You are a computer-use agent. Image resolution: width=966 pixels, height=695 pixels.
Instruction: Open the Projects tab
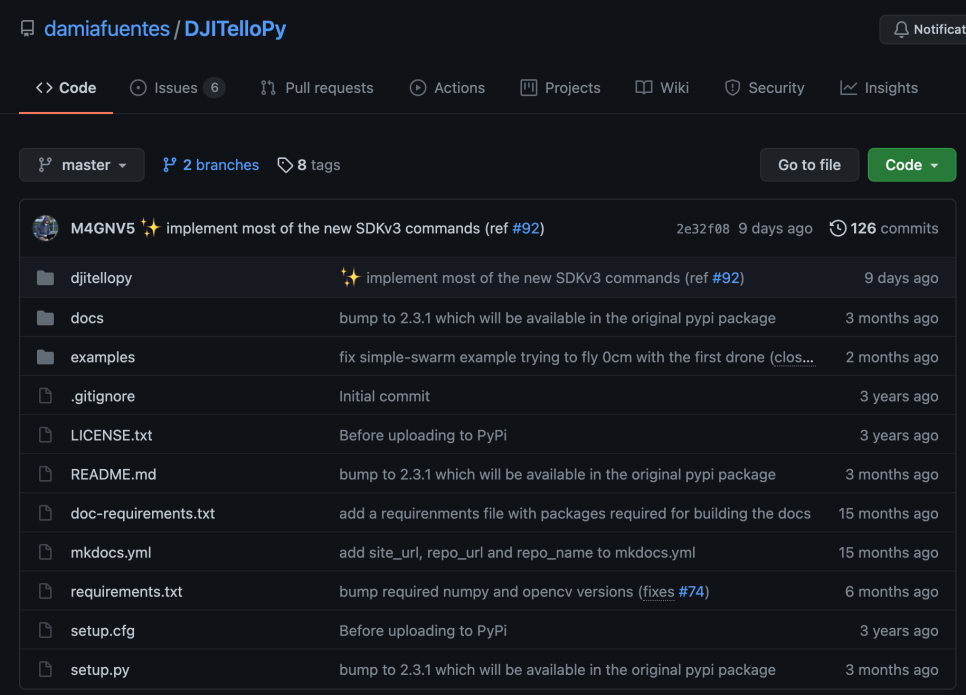click(x=560, y=88)
